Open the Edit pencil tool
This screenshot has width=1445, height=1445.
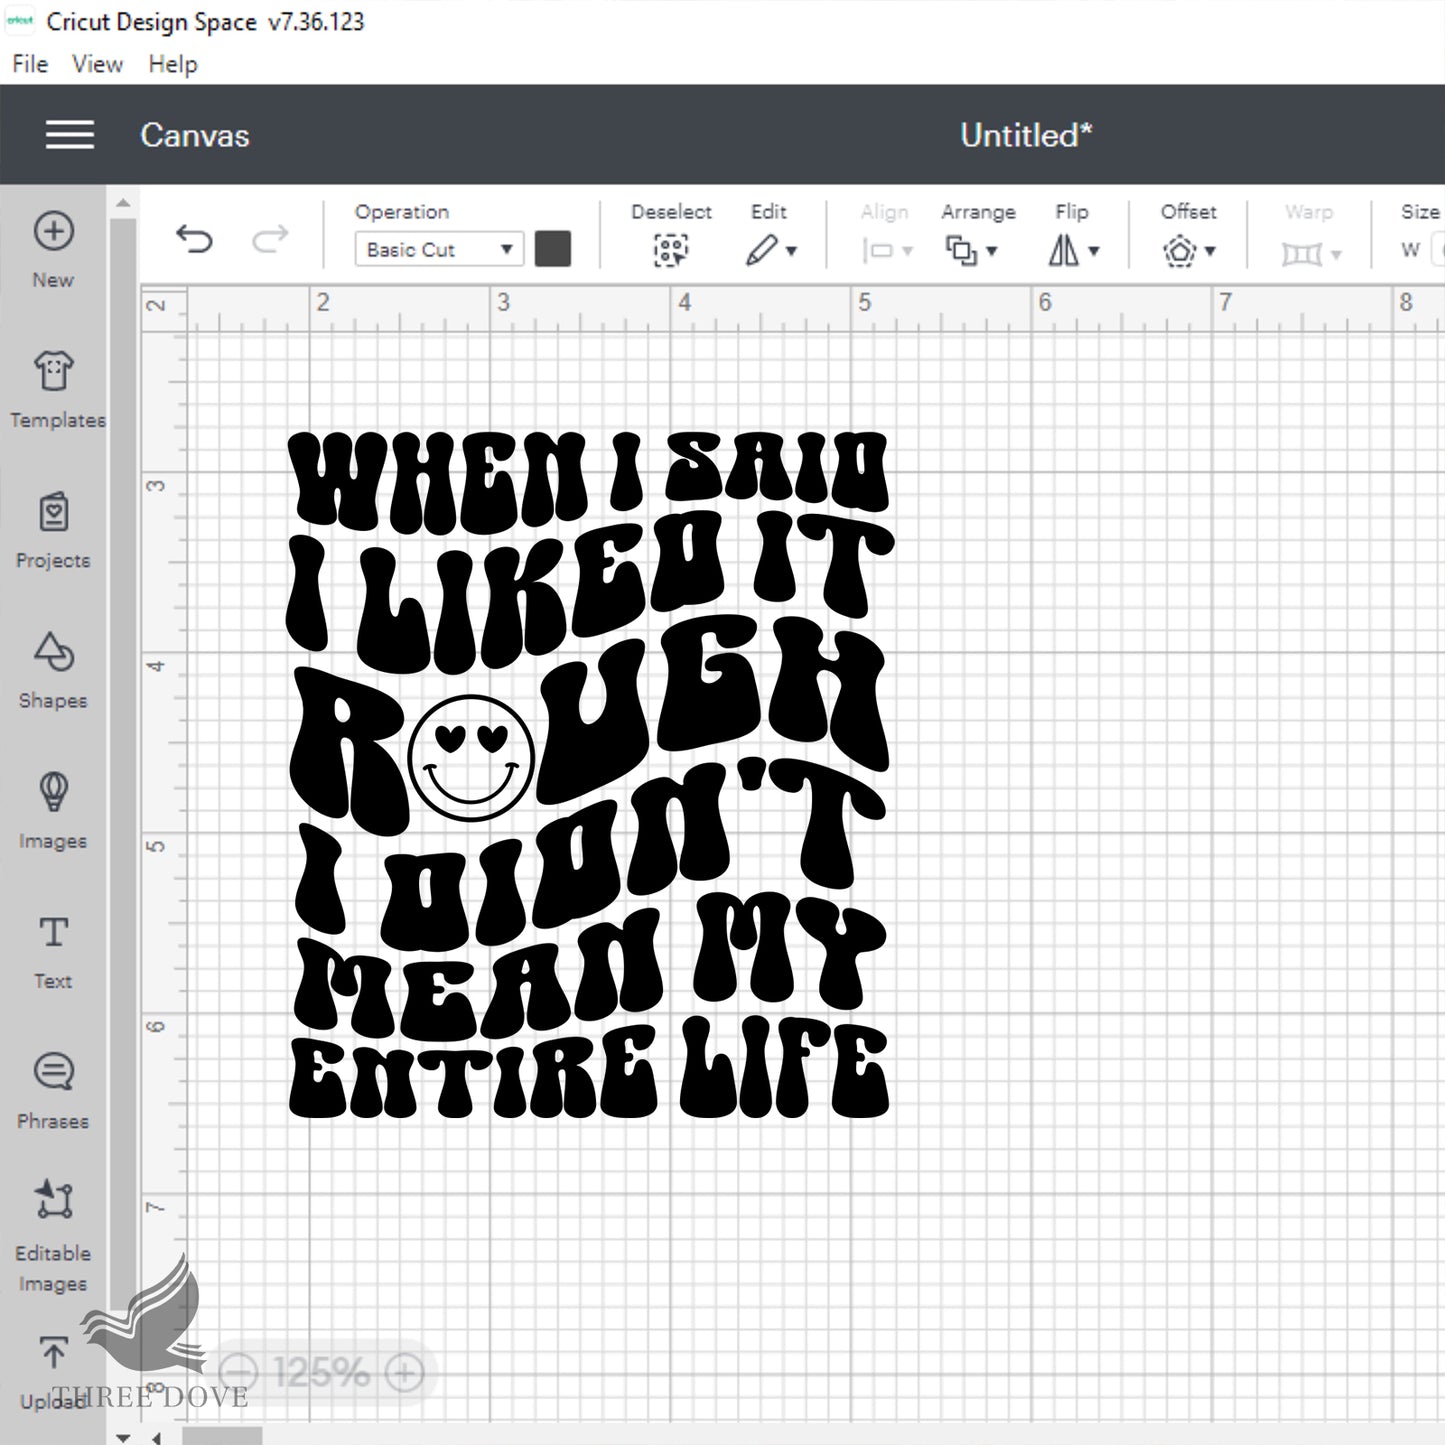(761, 250)
